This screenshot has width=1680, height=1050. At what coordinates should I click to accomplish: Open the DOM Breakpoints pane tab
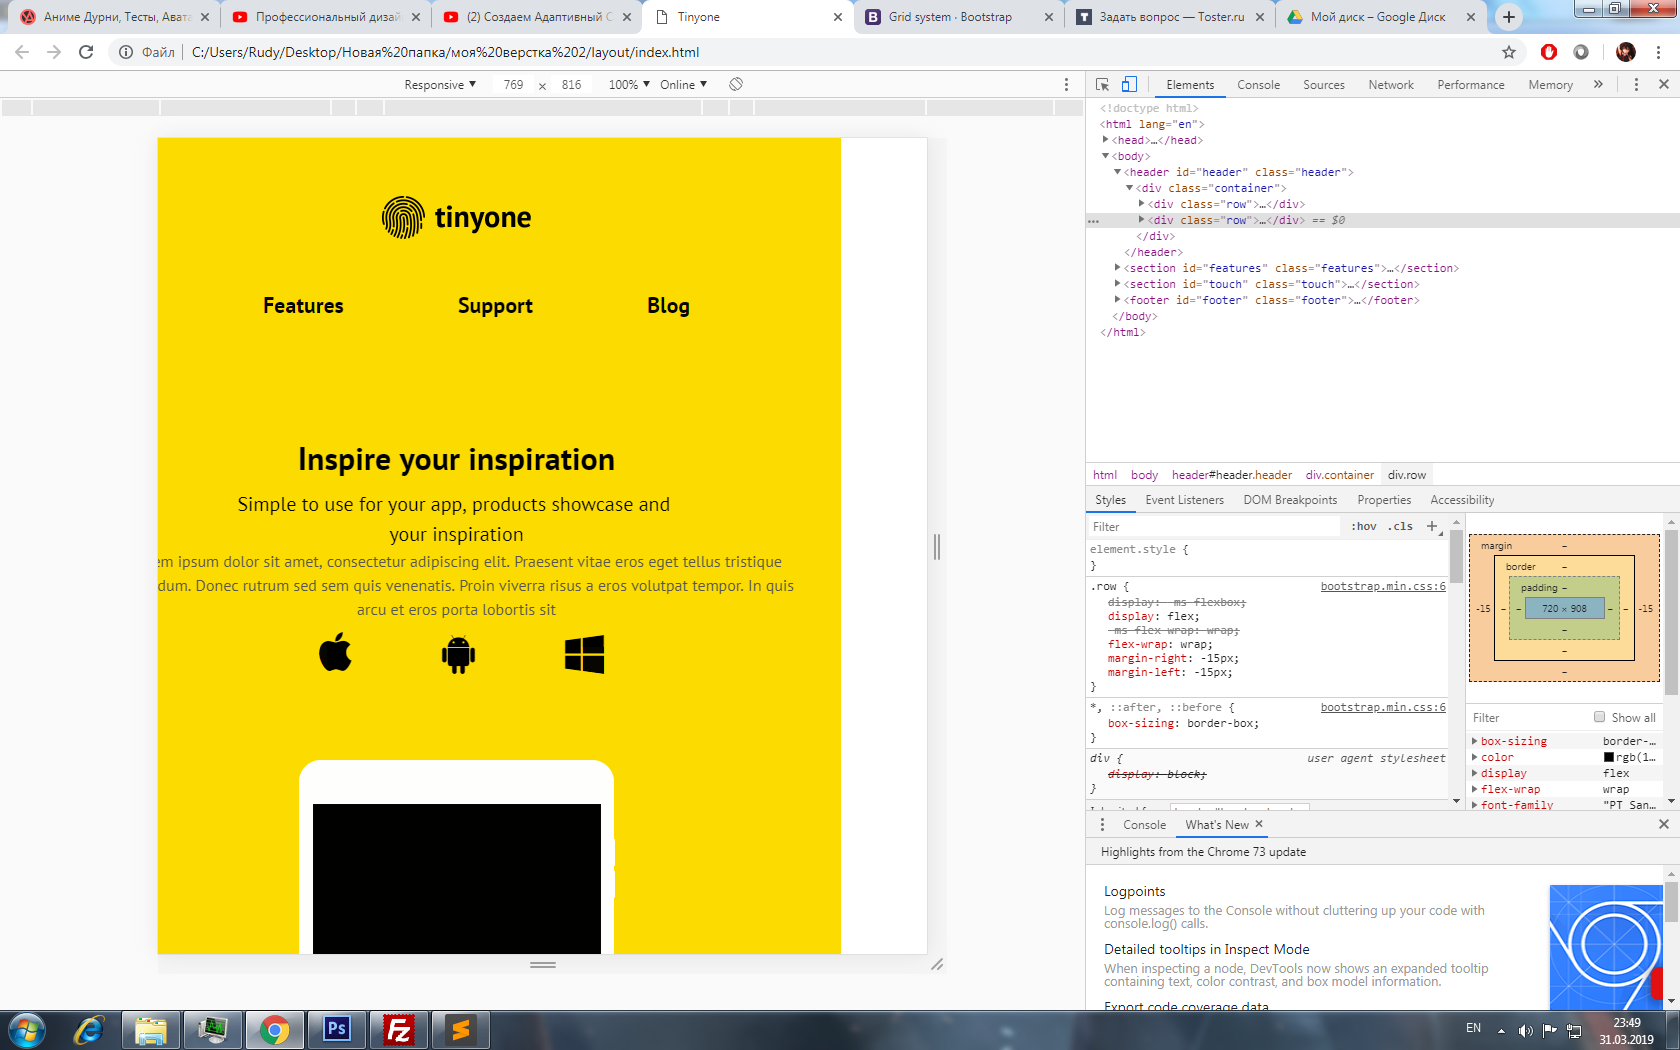1290,500
